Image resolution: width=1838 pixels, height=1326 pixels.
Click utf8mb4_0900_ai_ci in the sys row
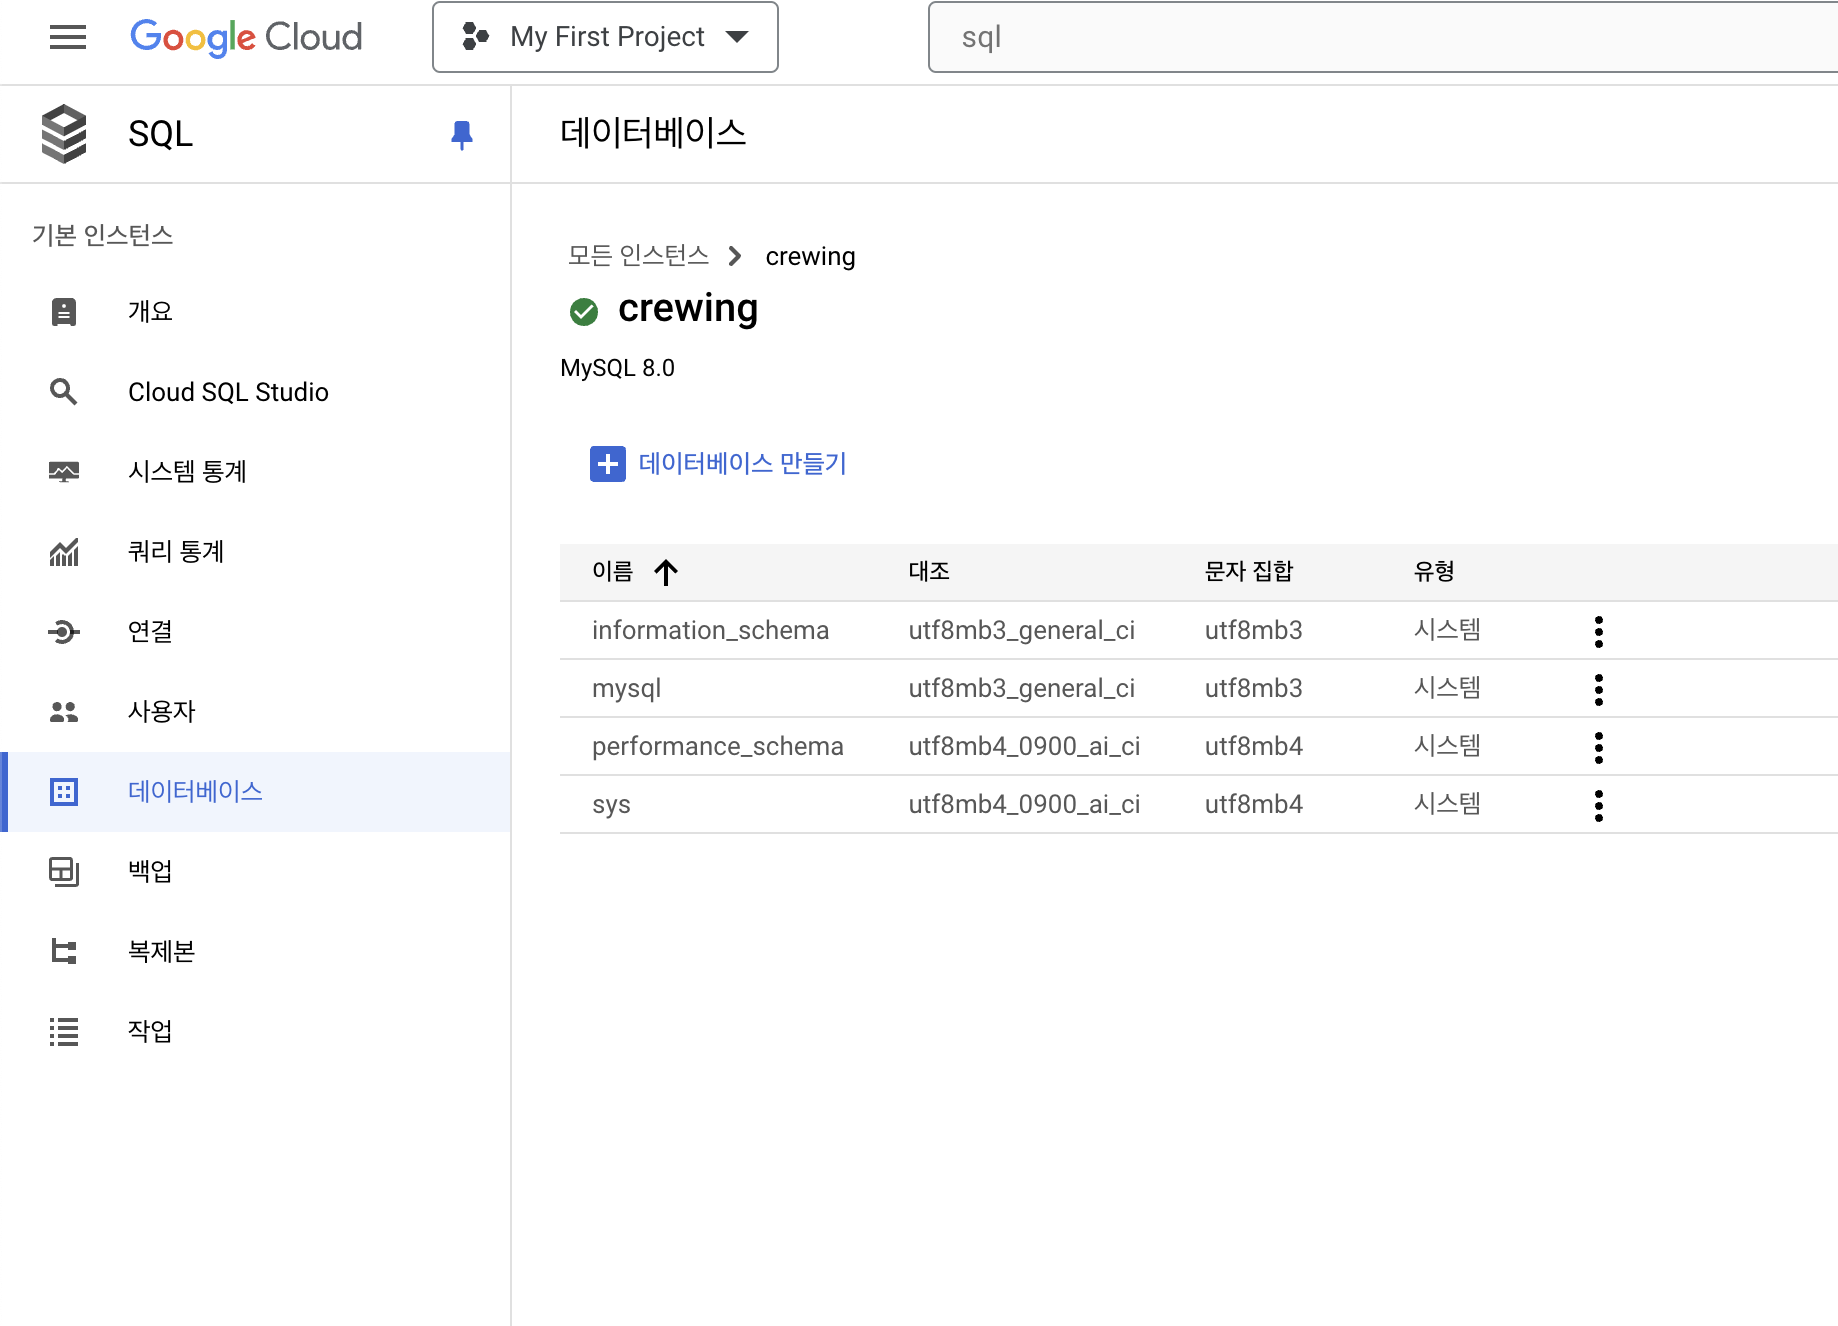[1025, 804]
